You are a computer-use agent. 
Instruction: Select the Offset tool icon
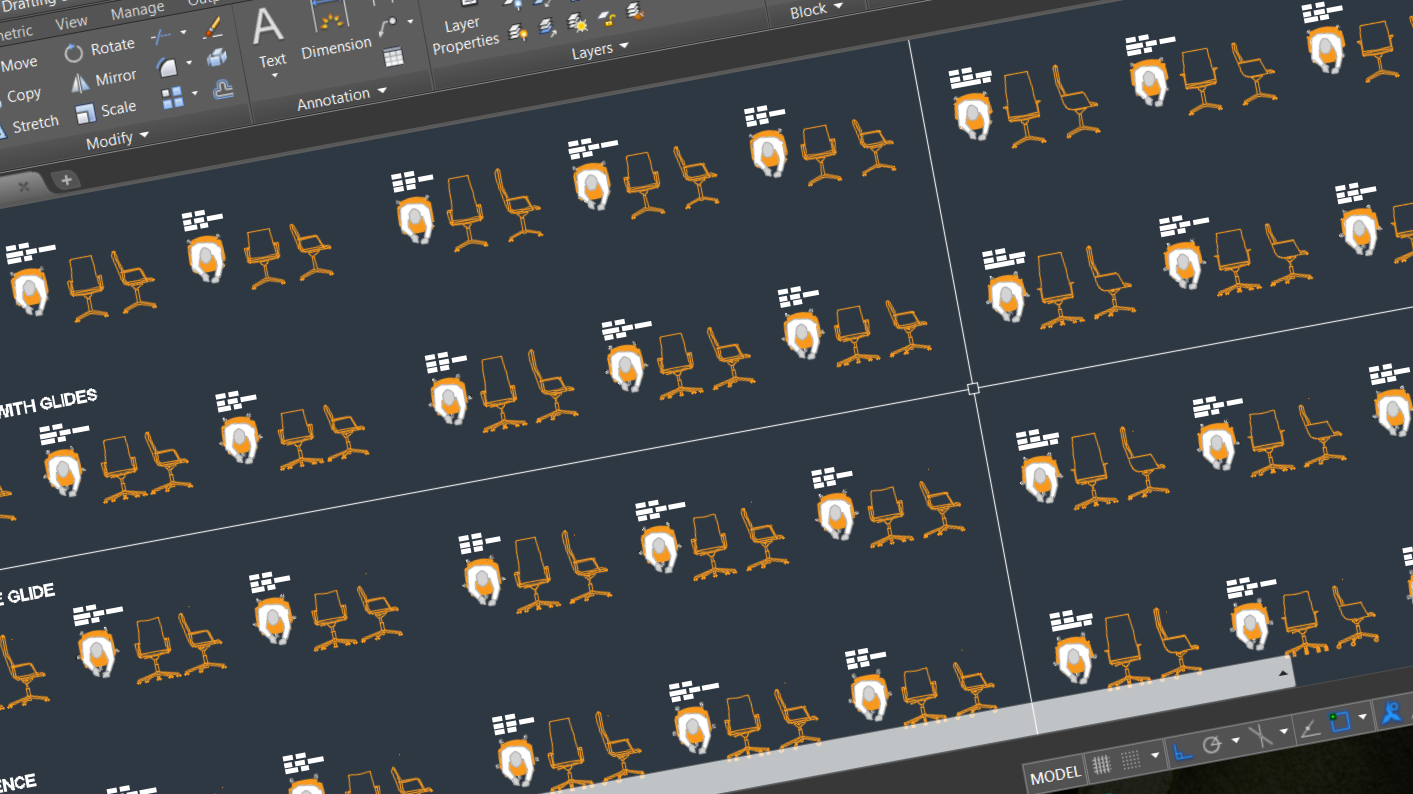pyautogui.click(x=223, y=89)
